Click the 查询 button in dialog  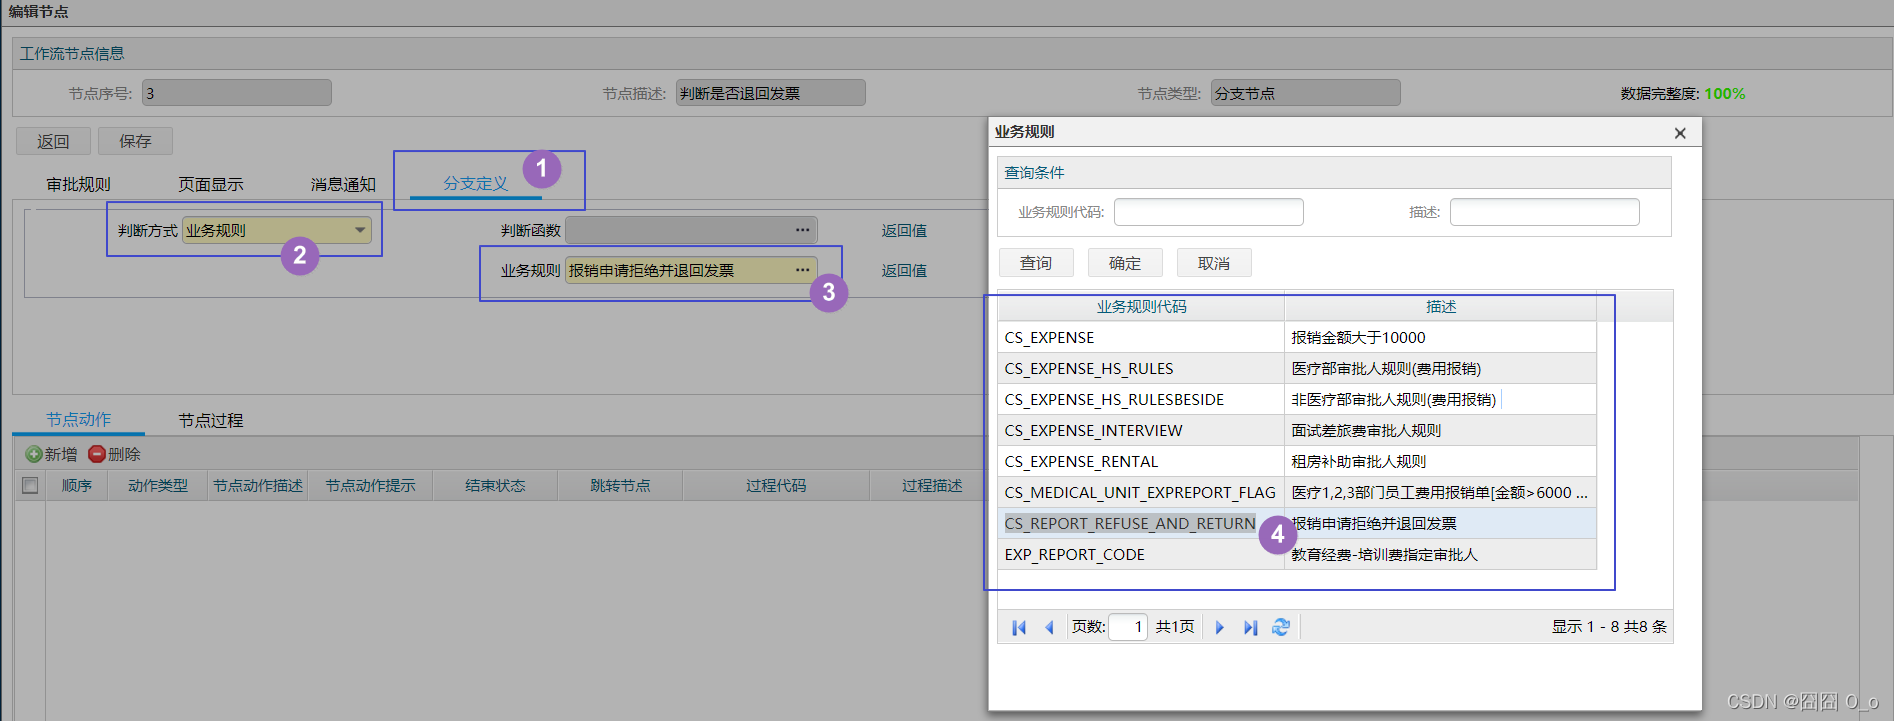[x=1036, y=263]
